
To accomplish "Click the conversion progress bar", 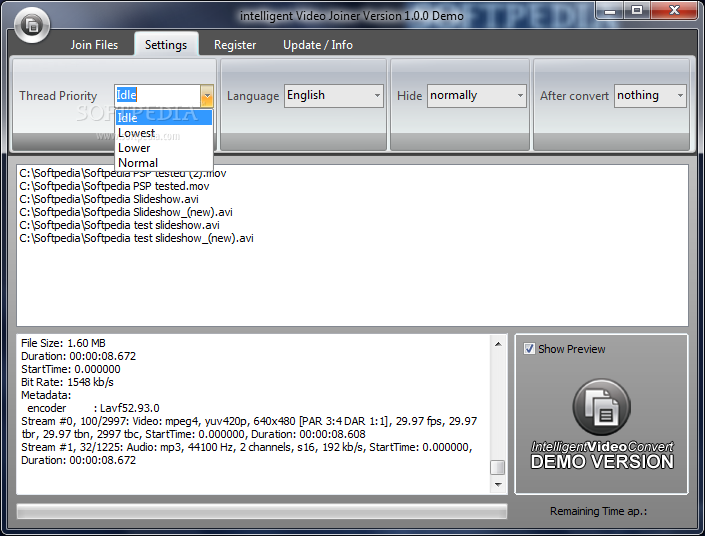I will tap(262, 511).
